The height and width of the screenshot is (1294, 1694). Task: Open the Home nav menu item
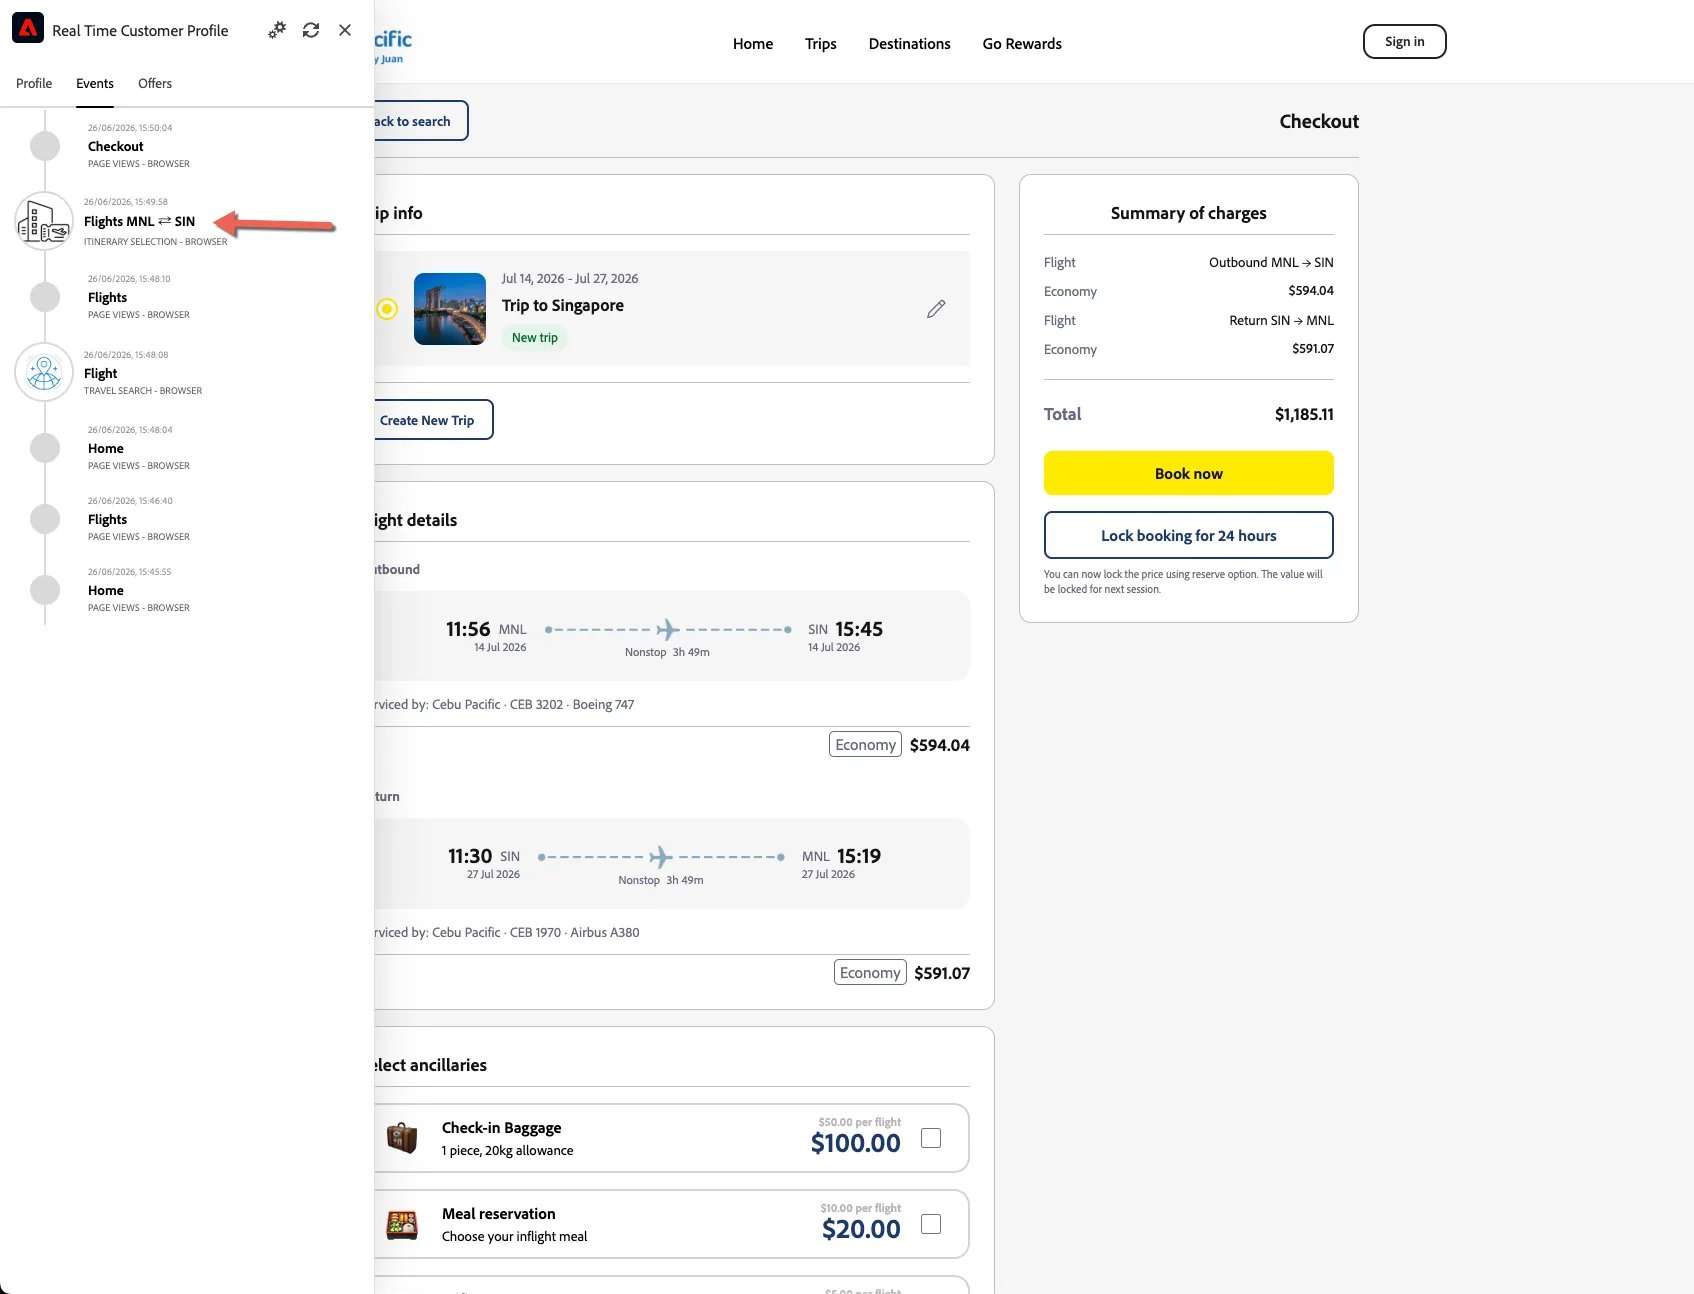[x=753, y=44]
